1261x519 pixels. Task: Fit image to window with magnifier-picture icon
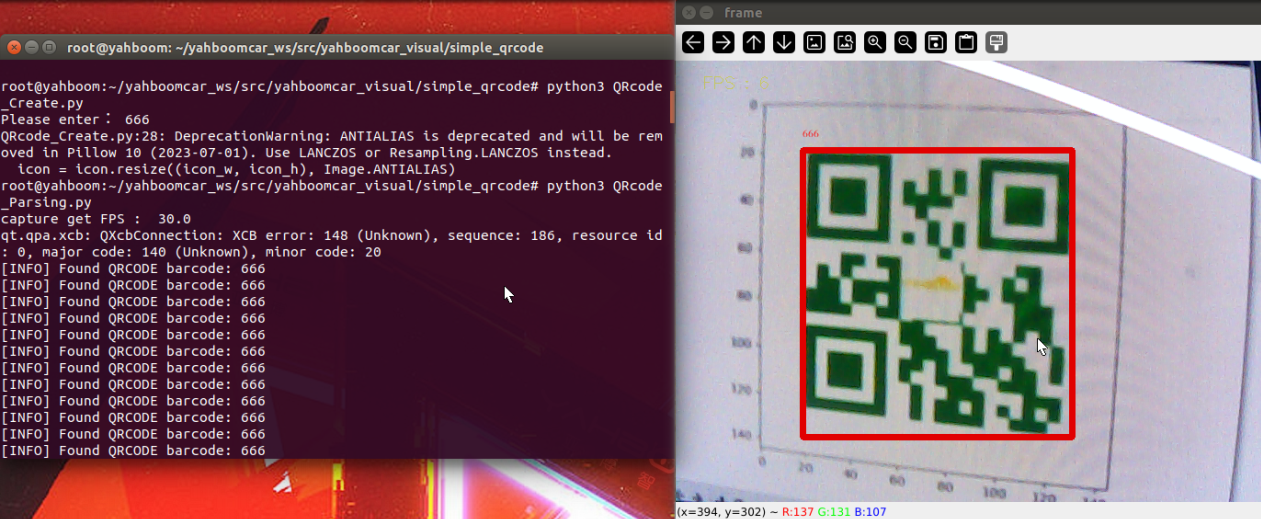click(845, 42)
